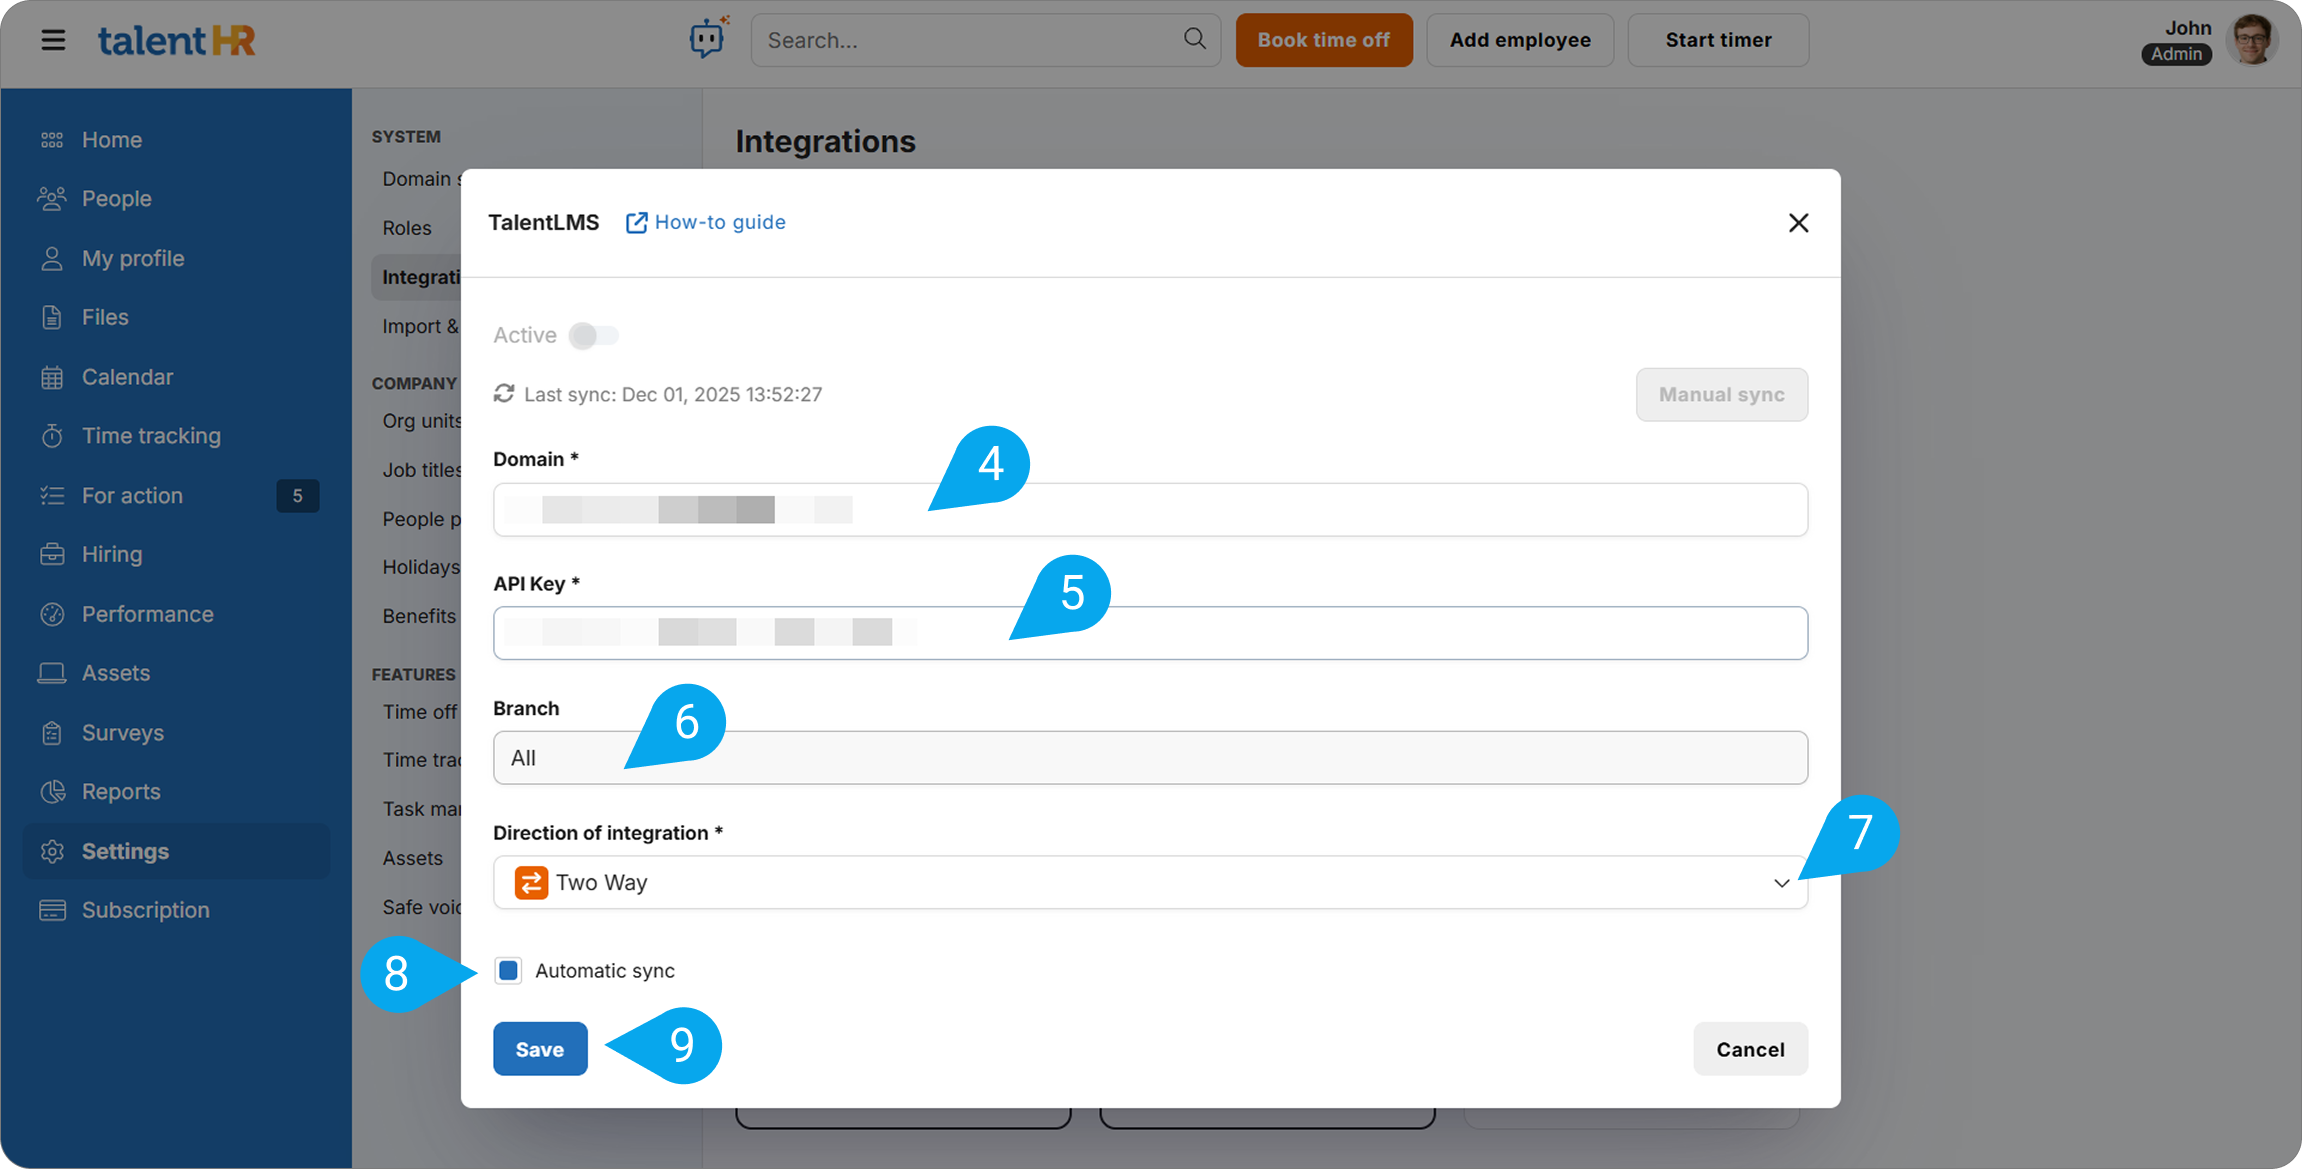The width and height of the screenshot is (2302, 1169).
Task: Open Time tracking from the sidebar
Action: (x=151, y=436)
